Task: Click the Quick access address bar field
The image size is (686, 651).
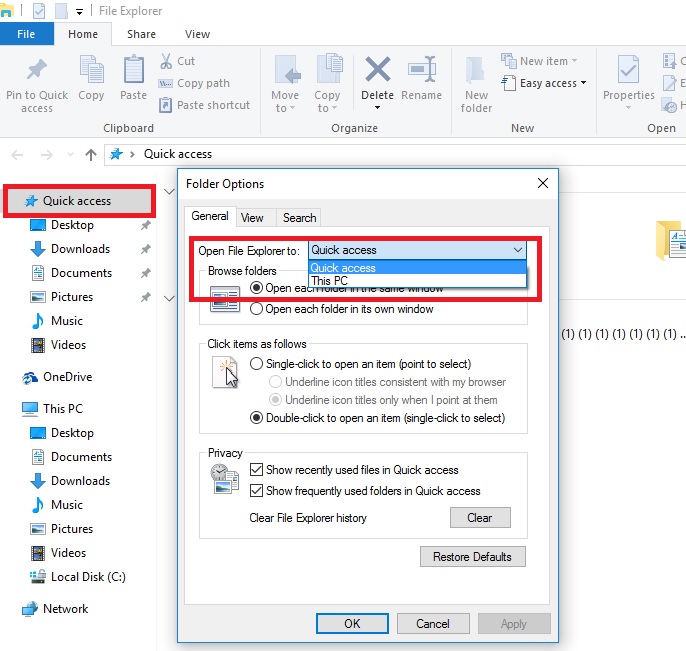Action: [394, 154]
